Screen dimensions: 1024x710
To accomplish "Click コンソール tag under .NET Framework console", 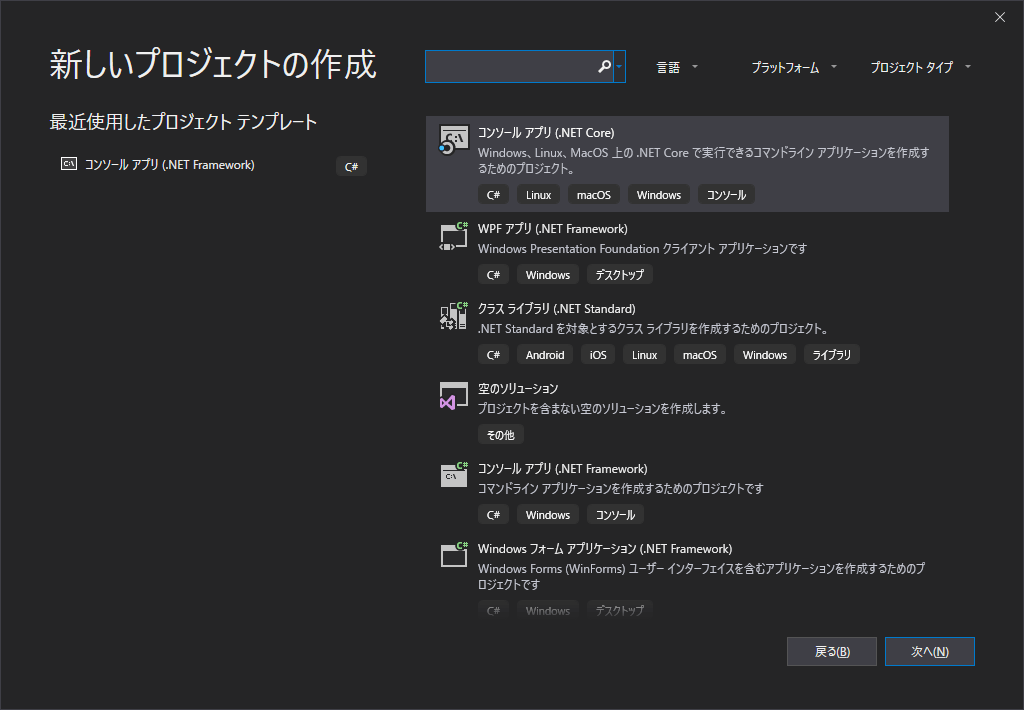I will point(615,515).
